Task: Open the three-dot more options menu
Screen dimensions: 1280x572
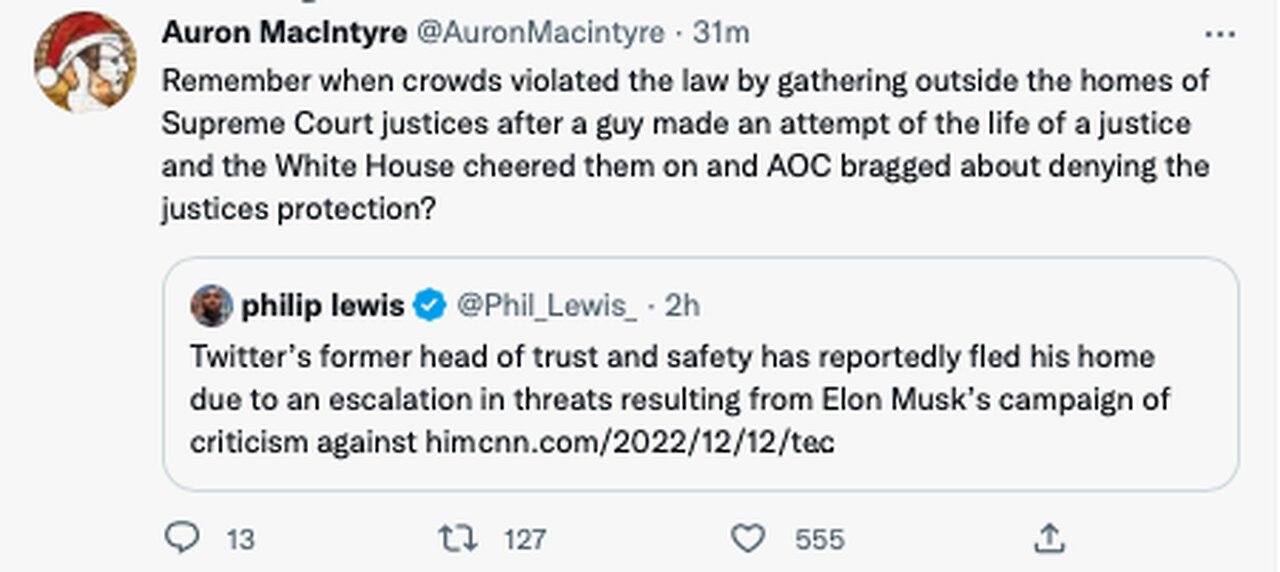Action: [x=1220, y=34]
